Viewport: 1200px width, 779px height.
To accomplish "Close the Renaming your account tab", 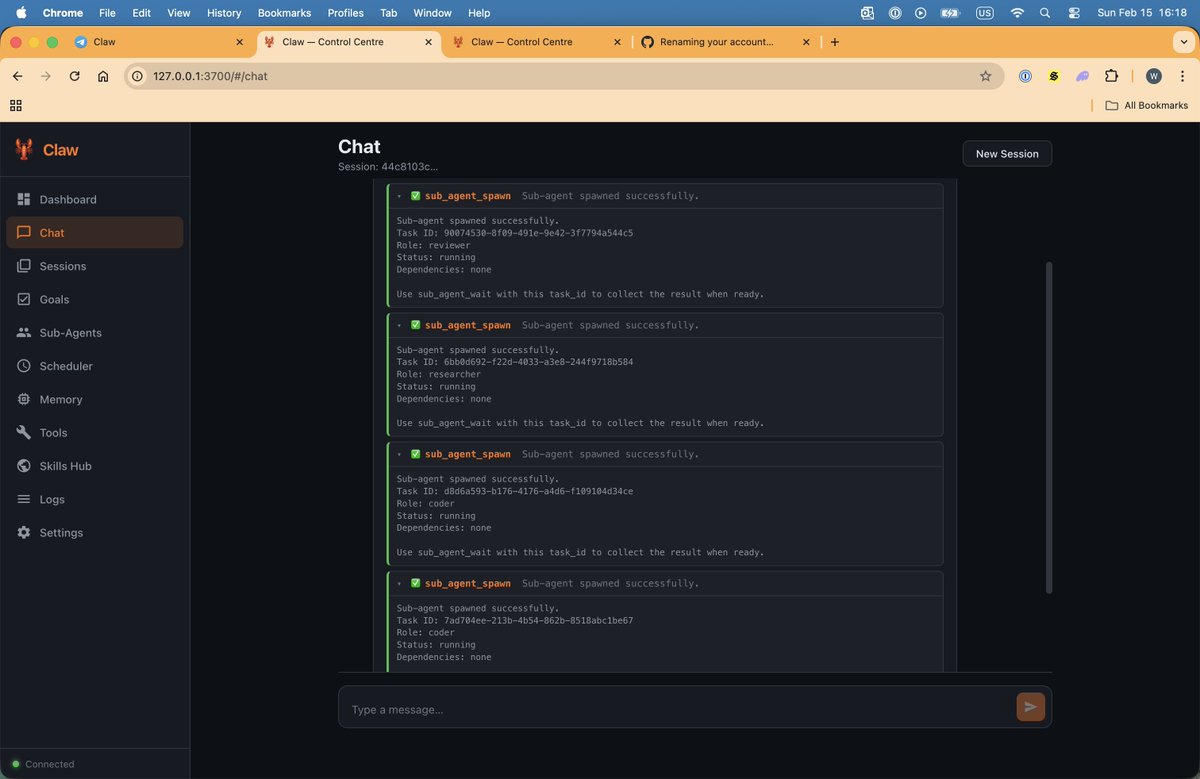I will pyautogui.click(x=806, y=42).
